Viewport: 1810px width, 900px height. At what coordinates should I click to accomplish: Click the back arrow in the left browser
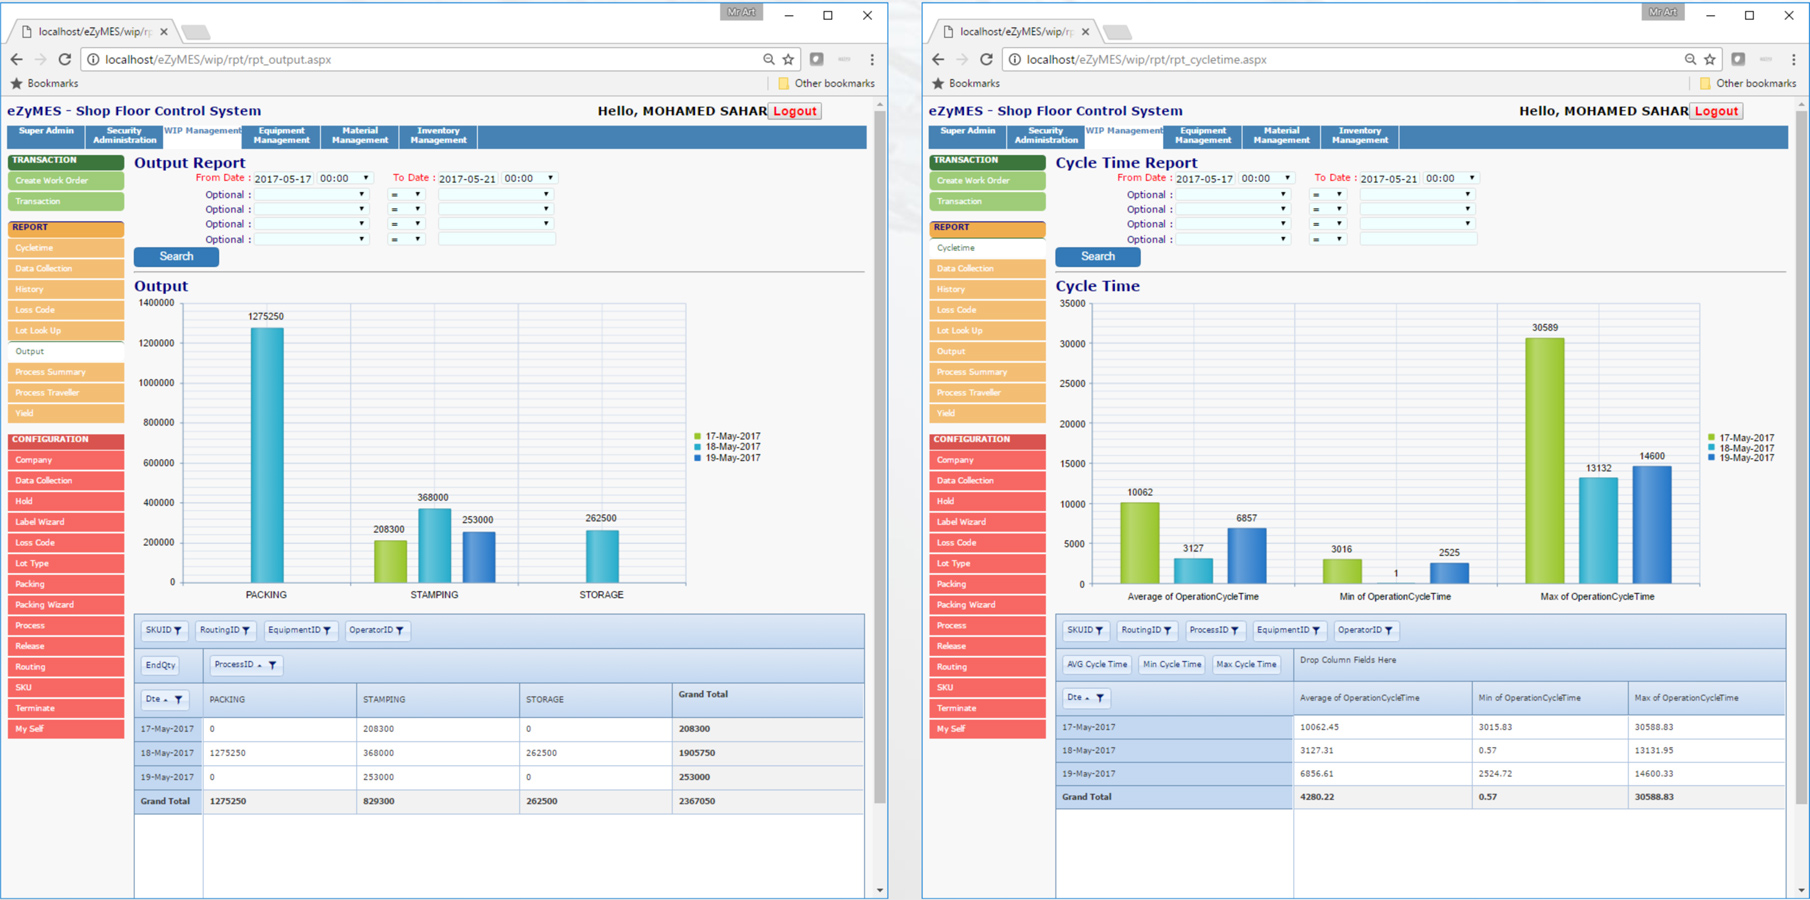coord(17,60)
